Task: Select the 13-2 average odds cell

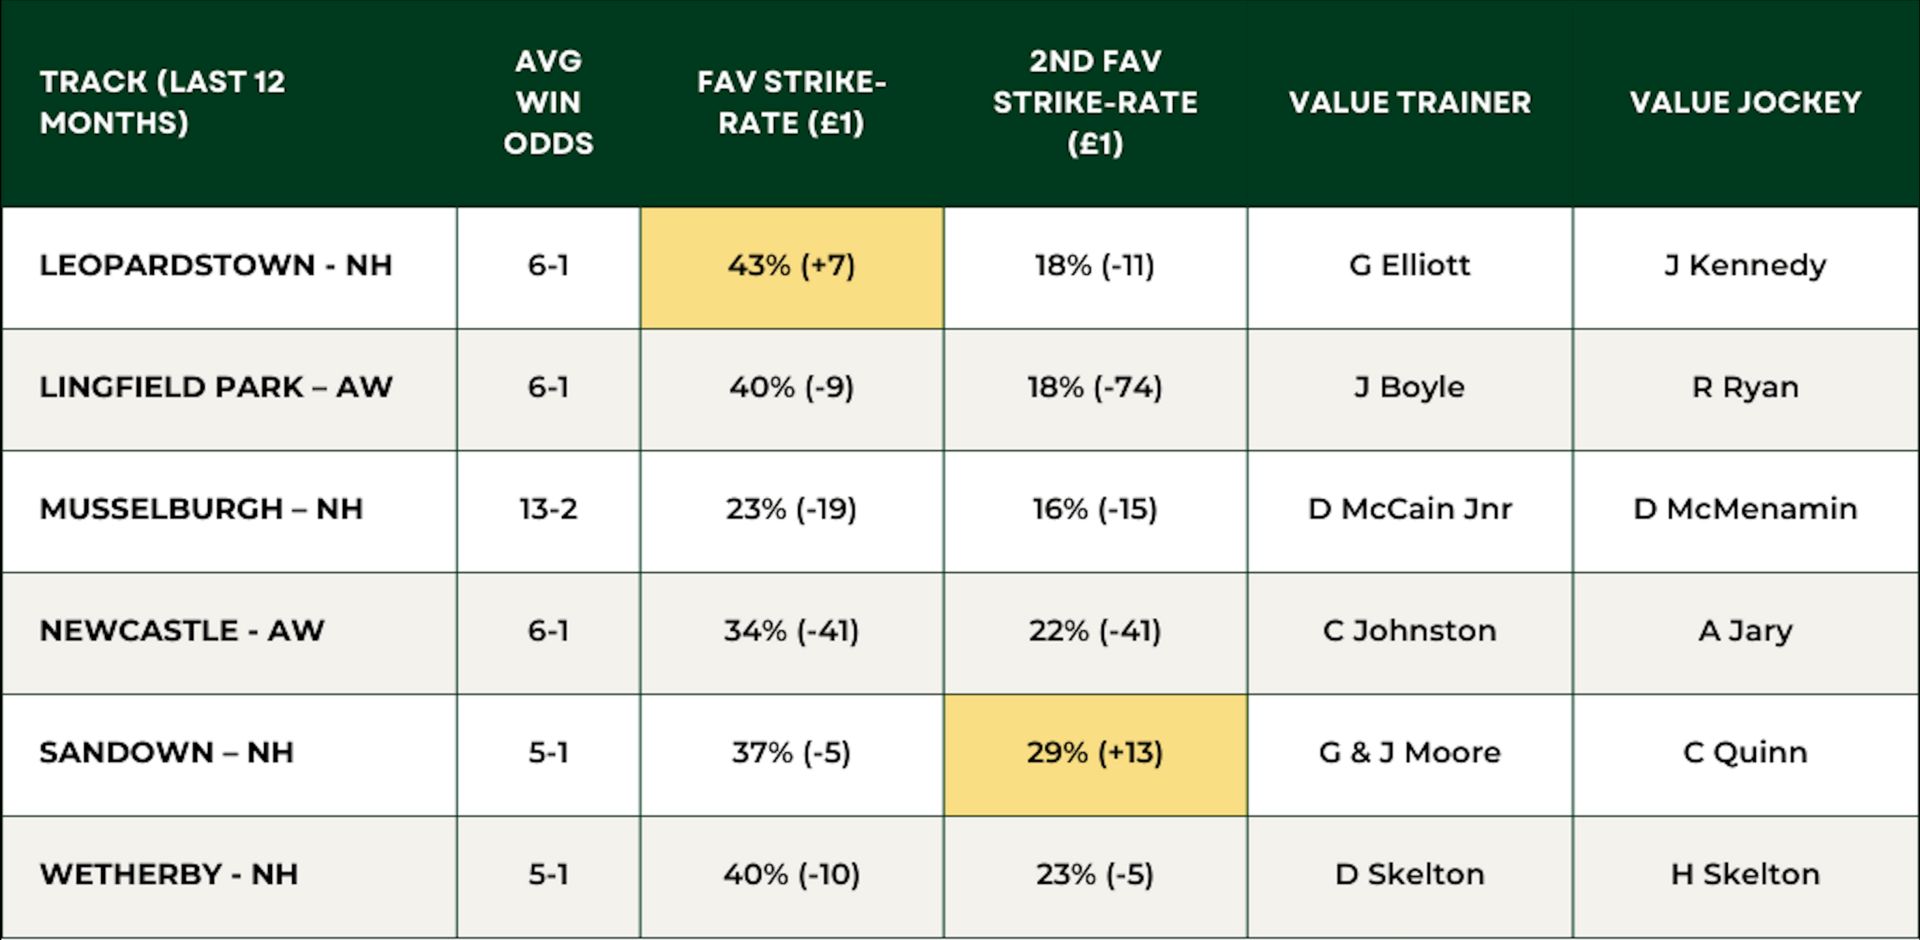Action: (x=548, y=509)
